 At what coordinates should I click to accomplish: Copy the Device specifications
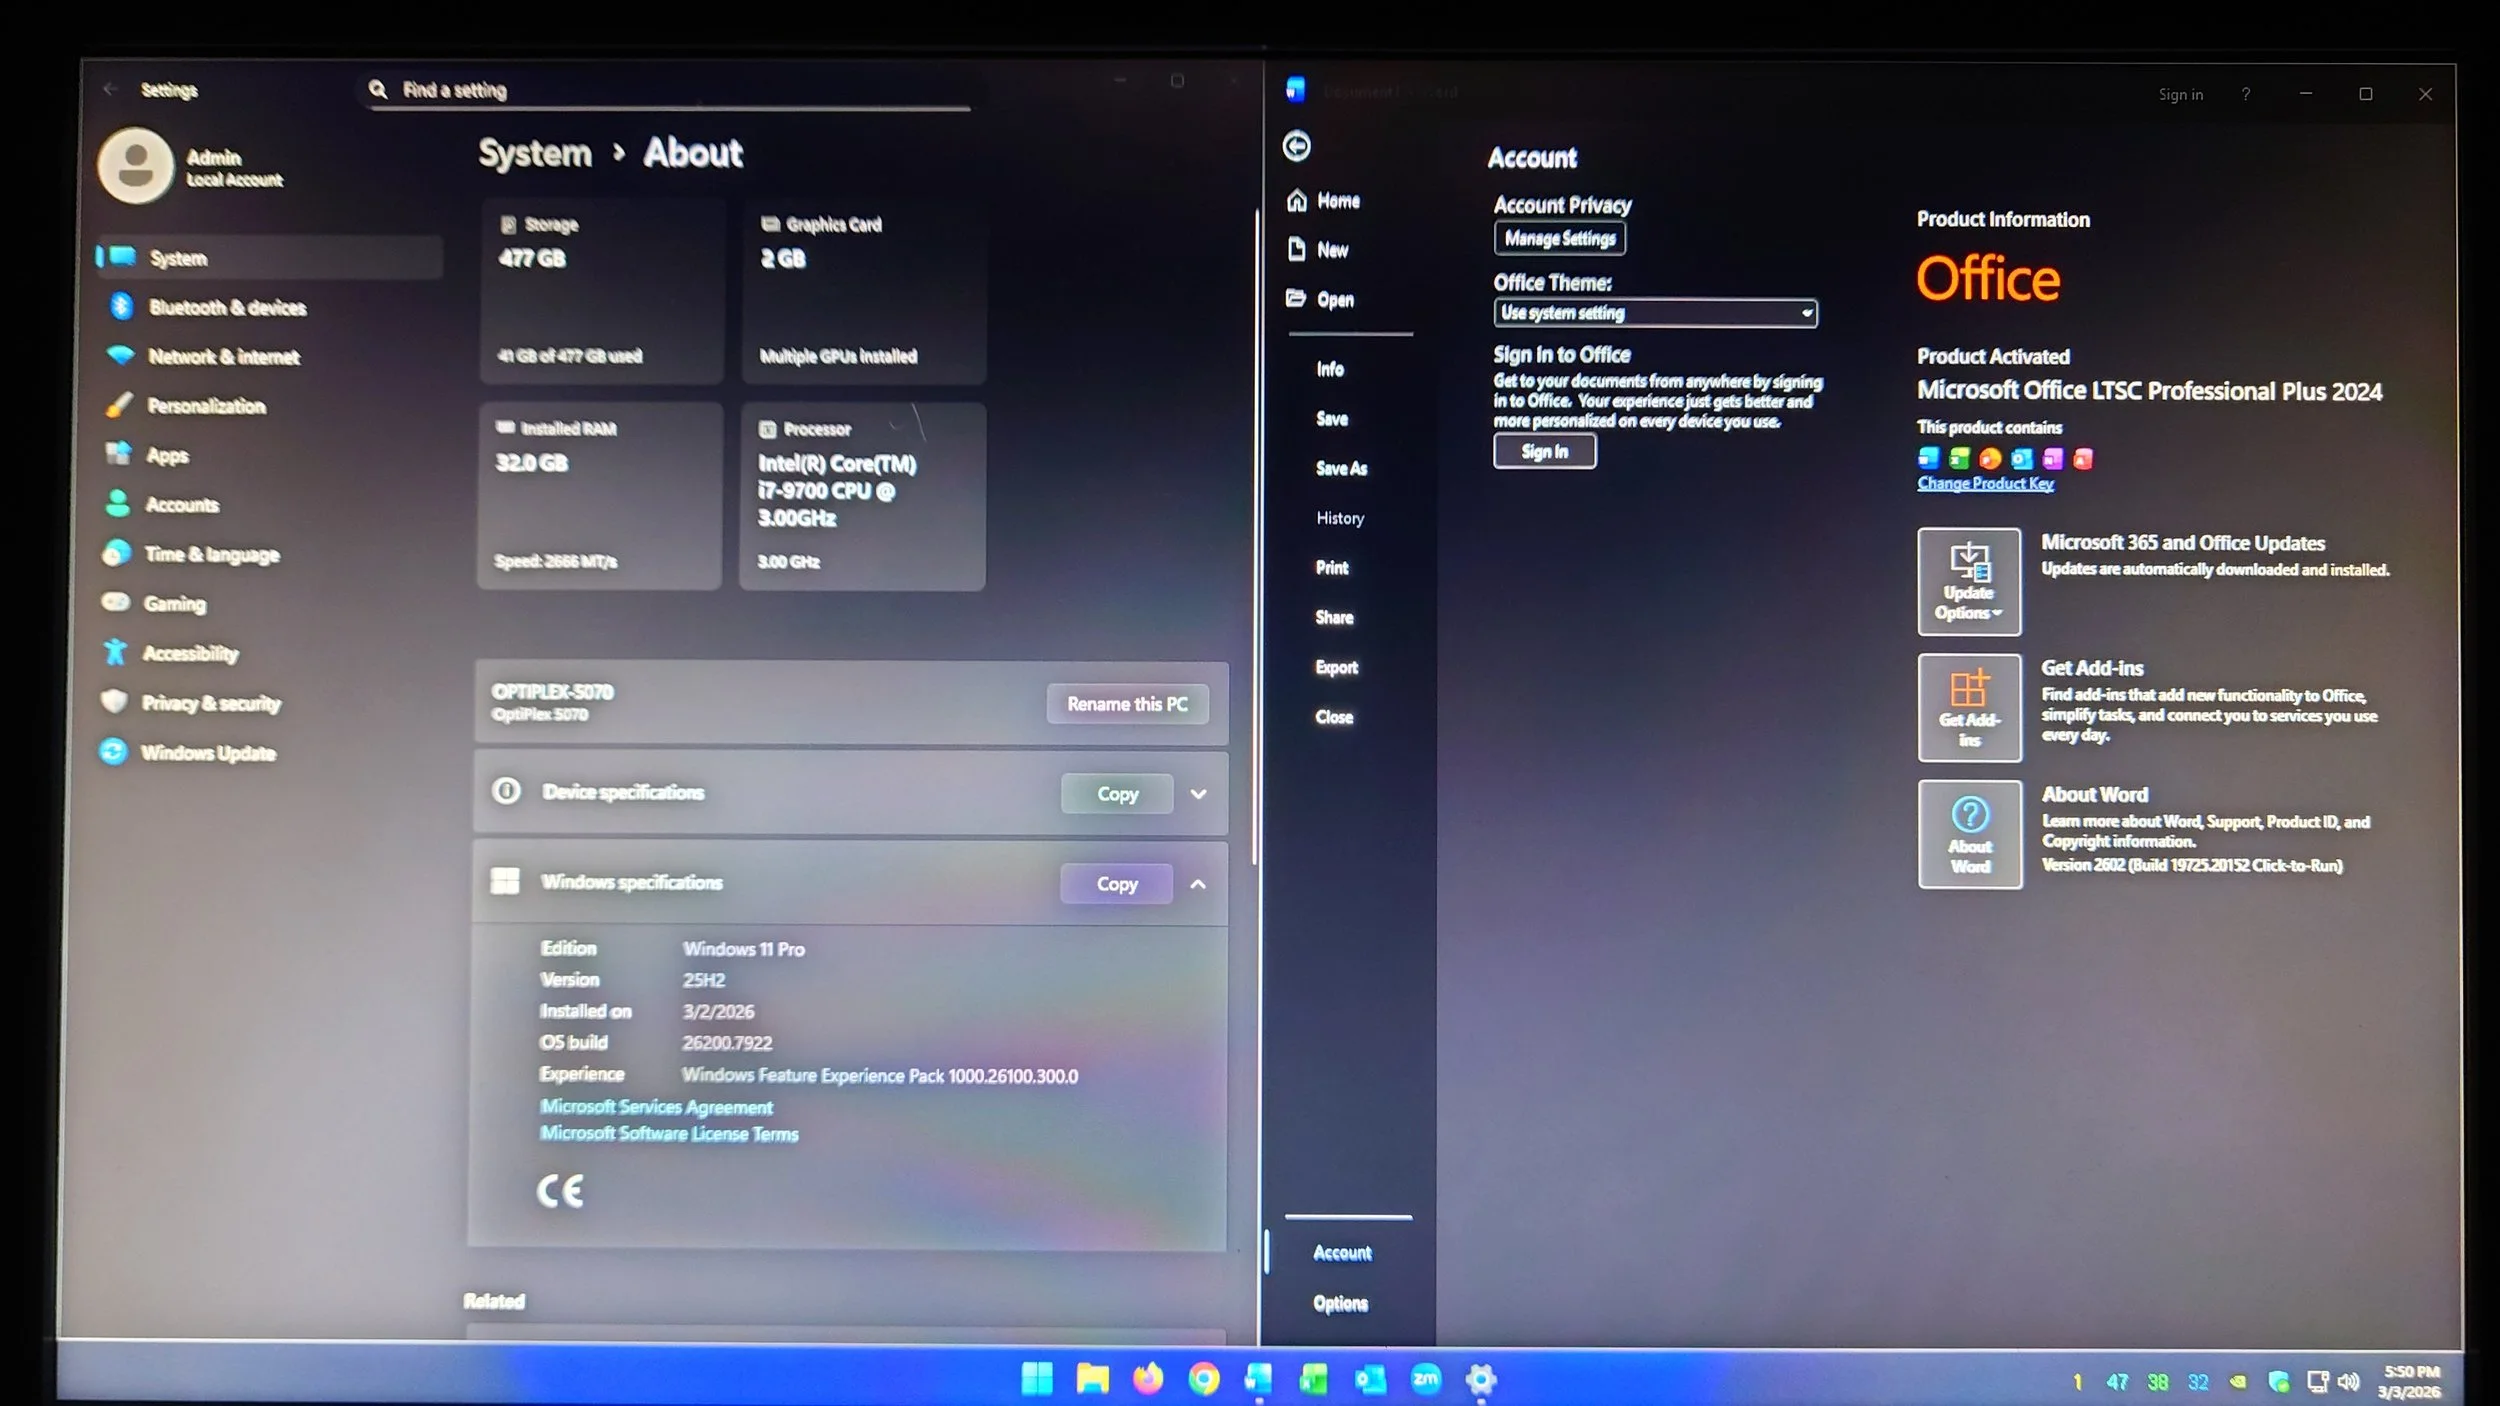(1117, 794)
